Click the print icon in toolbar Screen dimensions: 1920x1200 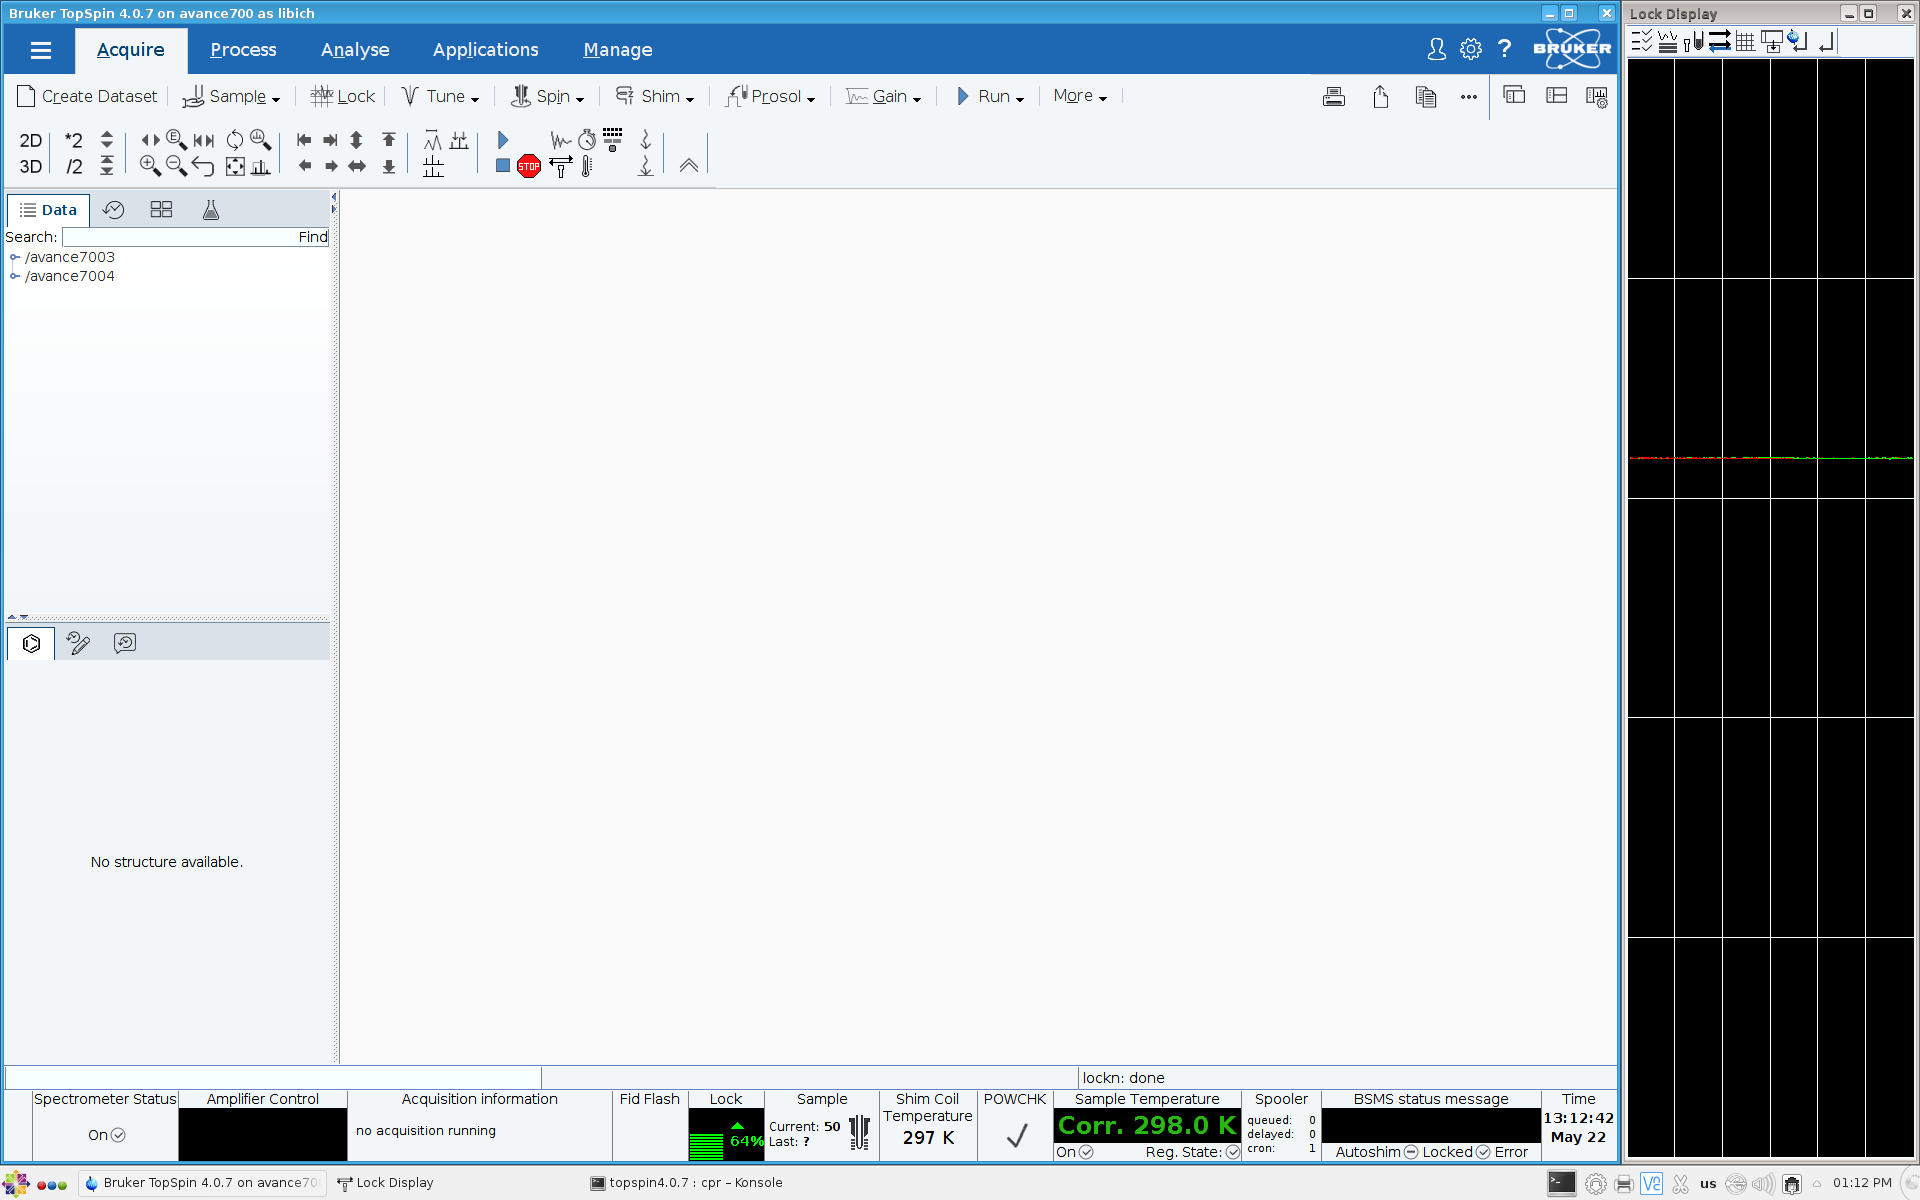point(1333,97)
